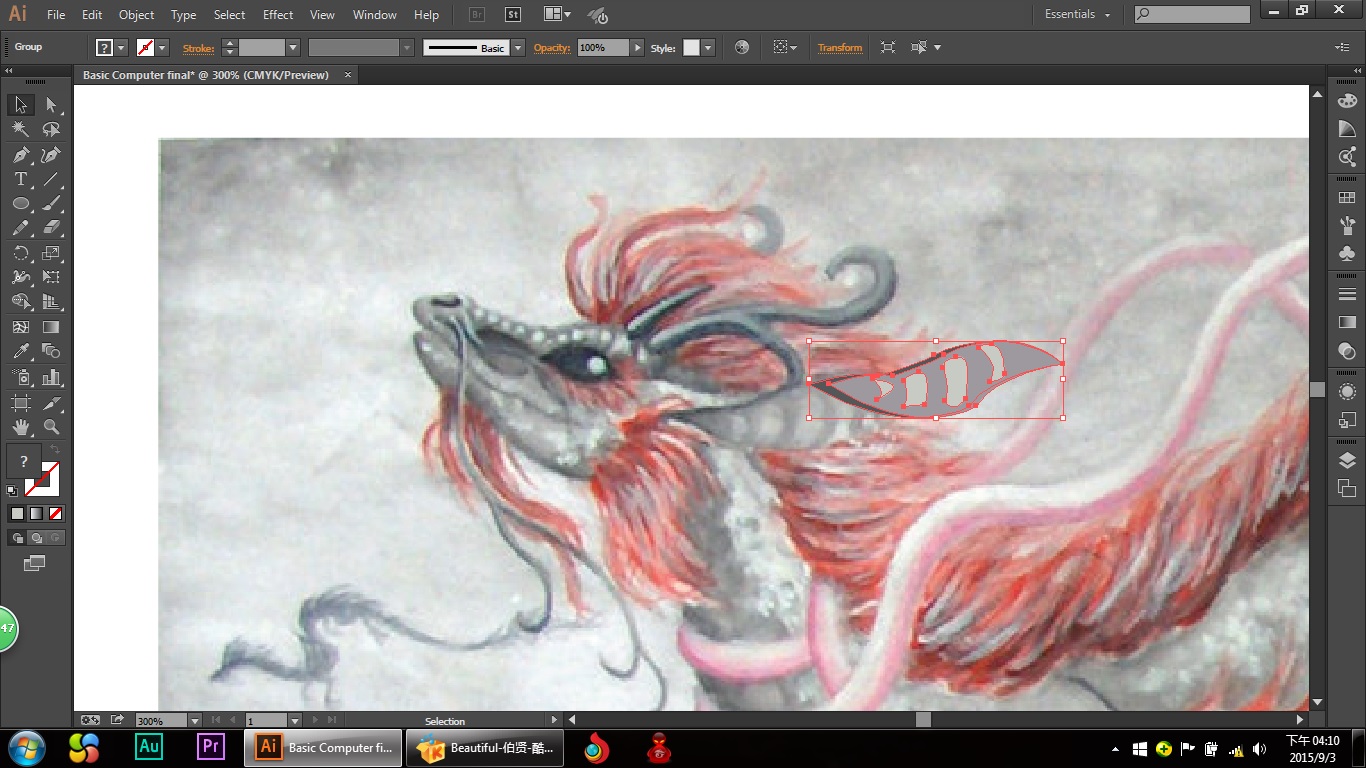Open the stroke color dropdown arrow
The image size is (1366, 768).
click(x=162, y=47)
